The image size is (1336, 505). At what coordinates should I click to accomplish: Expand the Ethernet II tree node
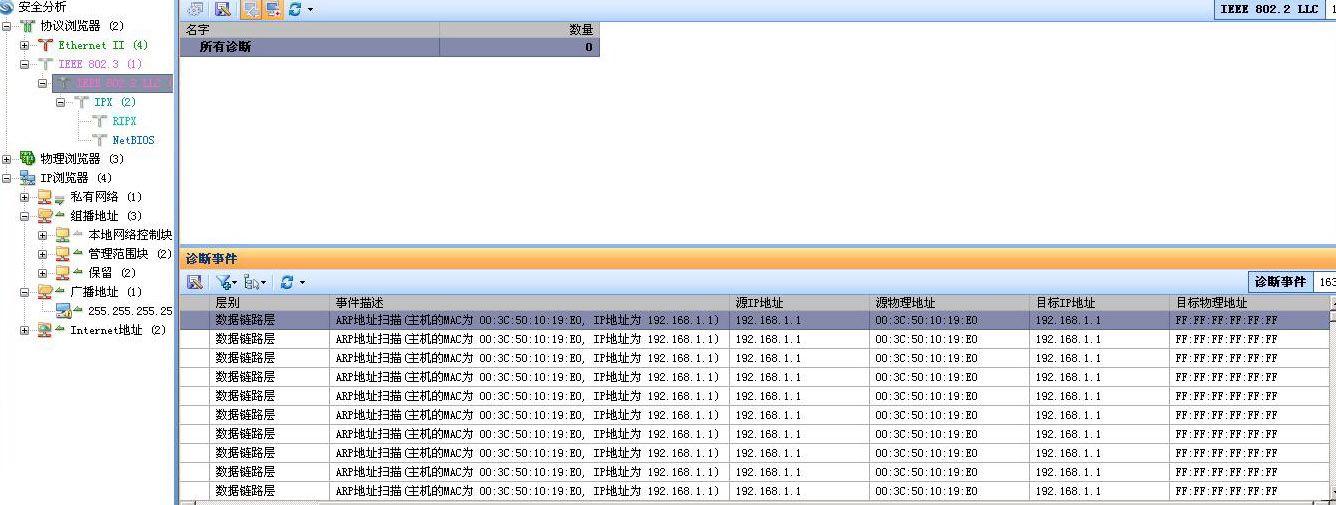pyautogui.click(x=25, y=45)
